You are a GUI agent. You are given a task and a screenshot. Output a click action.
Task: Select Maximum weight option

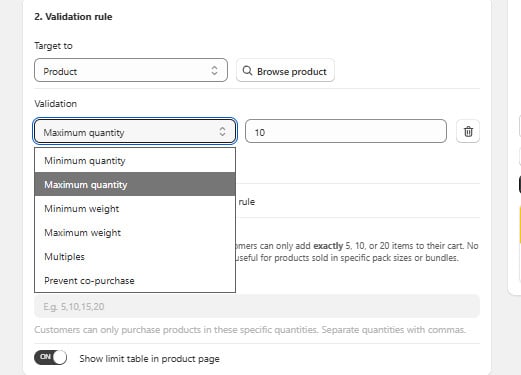pos(135,232)
